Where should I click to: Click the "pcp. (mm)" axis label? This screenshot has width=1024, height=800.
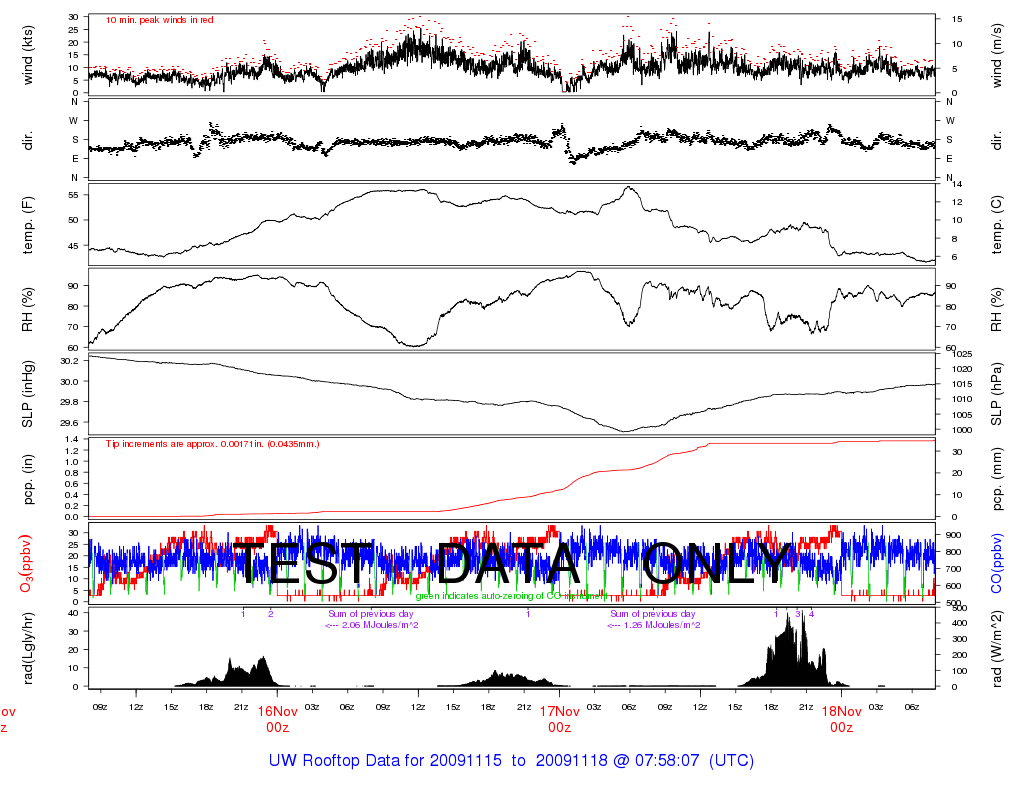[x=996, y=479]
